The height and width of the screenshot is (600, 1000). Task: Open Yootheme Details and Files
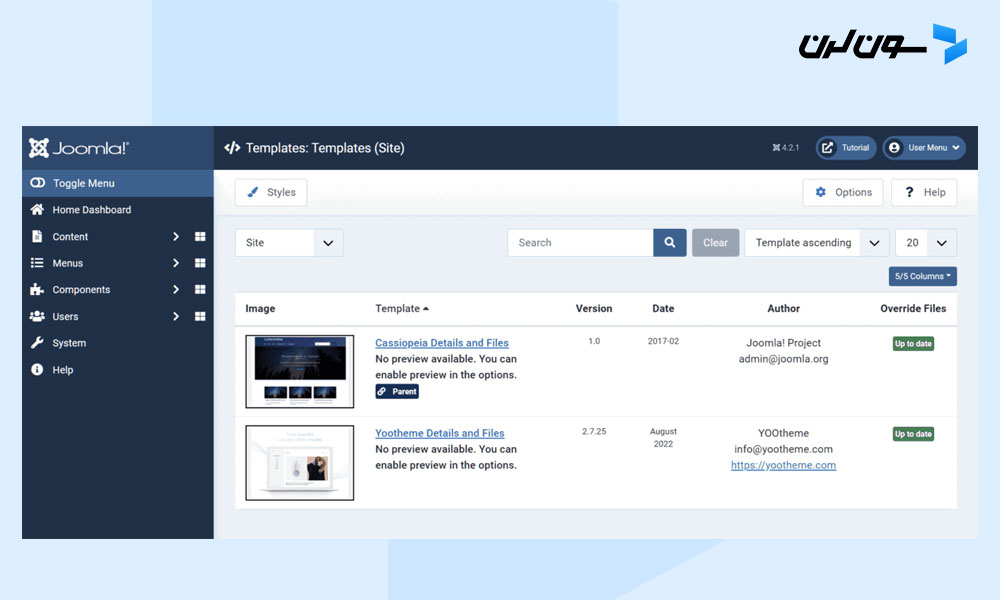point(439,434)
